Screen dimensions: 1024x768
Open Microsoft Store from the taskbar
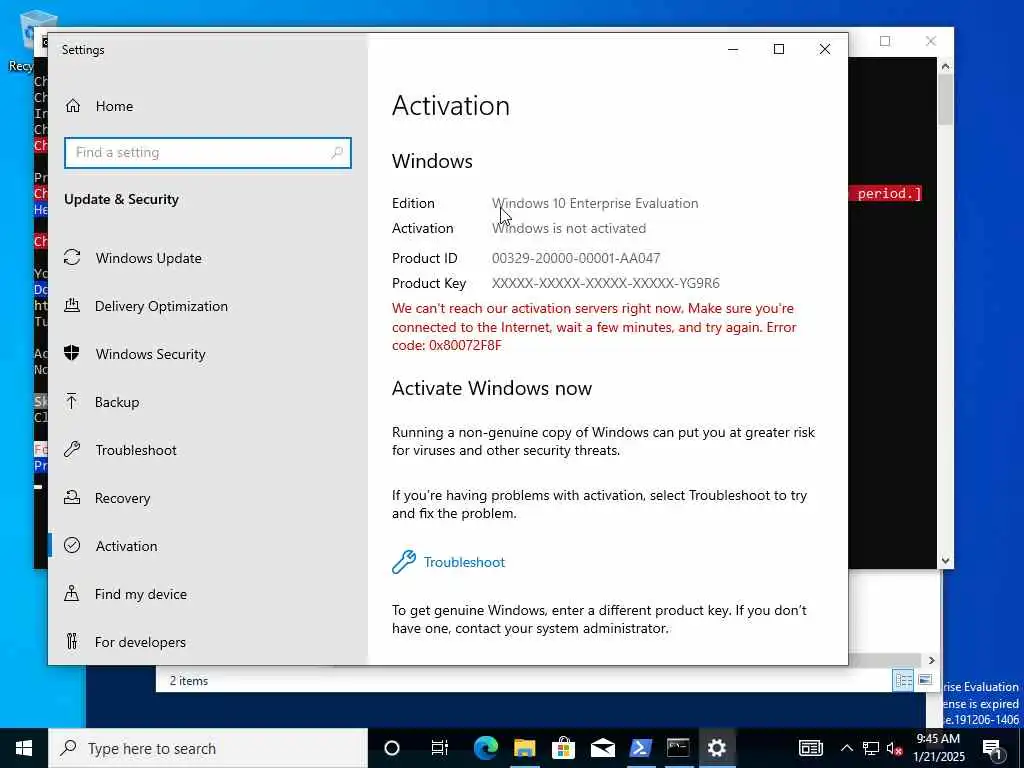pyautogui.click(x=563, y=748)
